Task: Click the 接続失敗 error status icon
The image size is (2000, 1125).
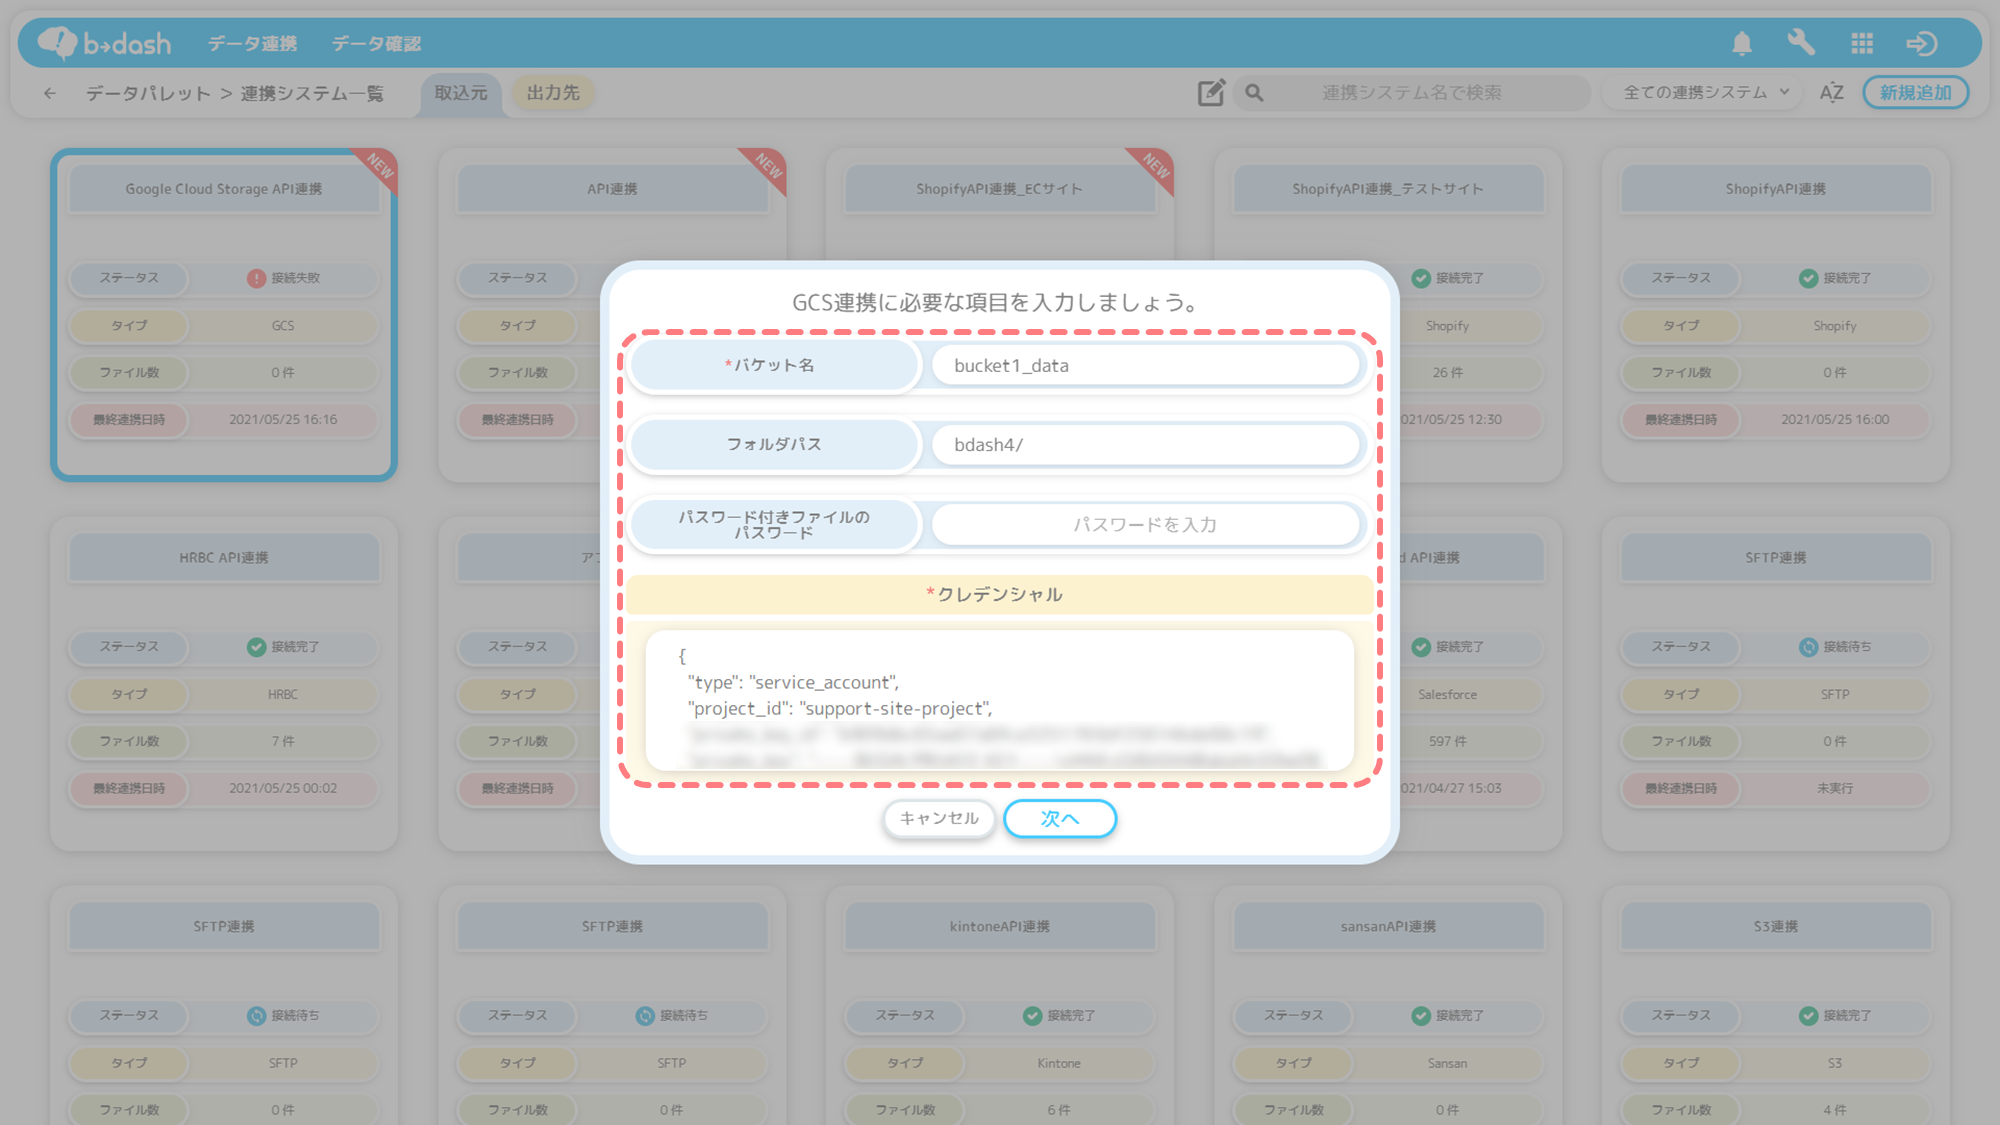Action: (x=256, y=278)
